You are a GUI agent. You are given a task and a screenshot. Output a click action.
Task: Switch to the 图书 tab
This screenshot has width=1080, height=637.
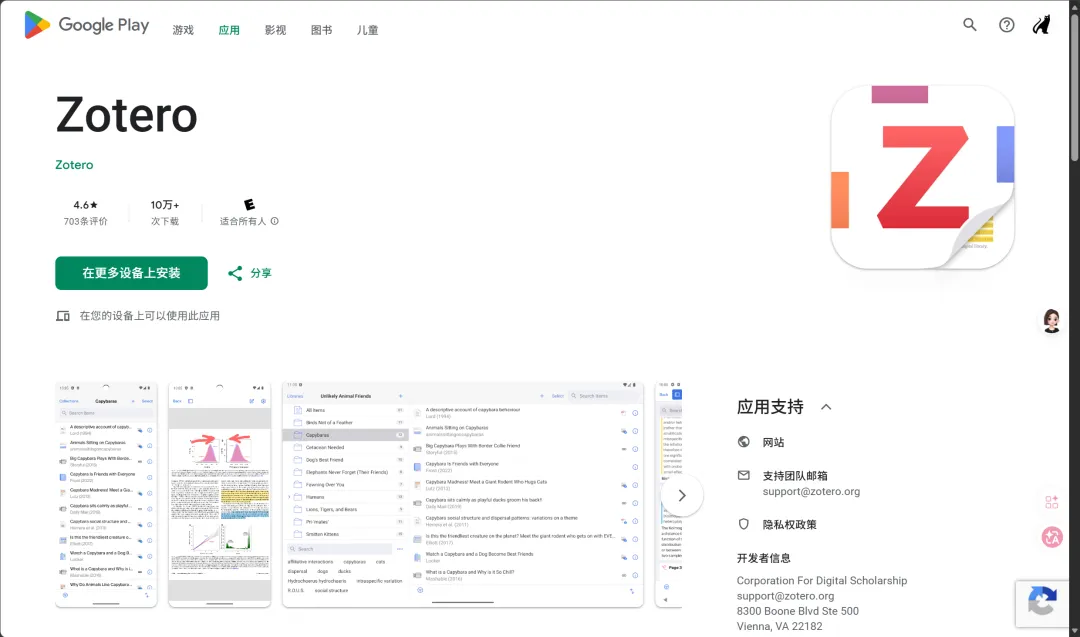click(x=322, y=30)
